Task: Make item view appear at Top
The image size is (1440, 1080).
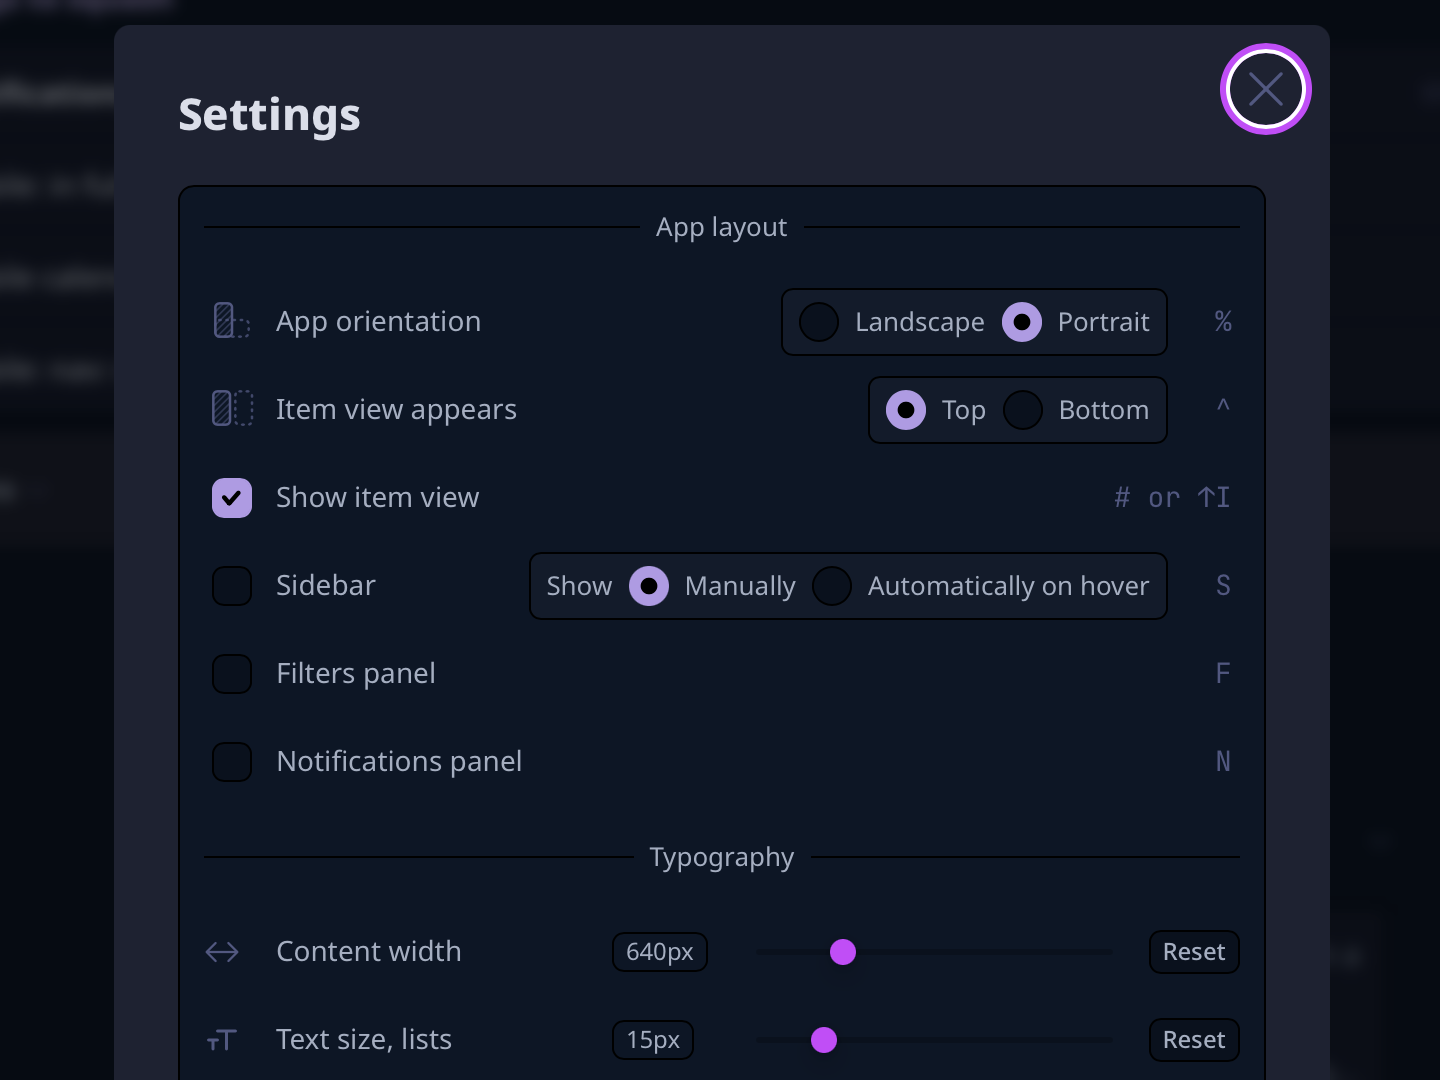Action: (905, 410)
